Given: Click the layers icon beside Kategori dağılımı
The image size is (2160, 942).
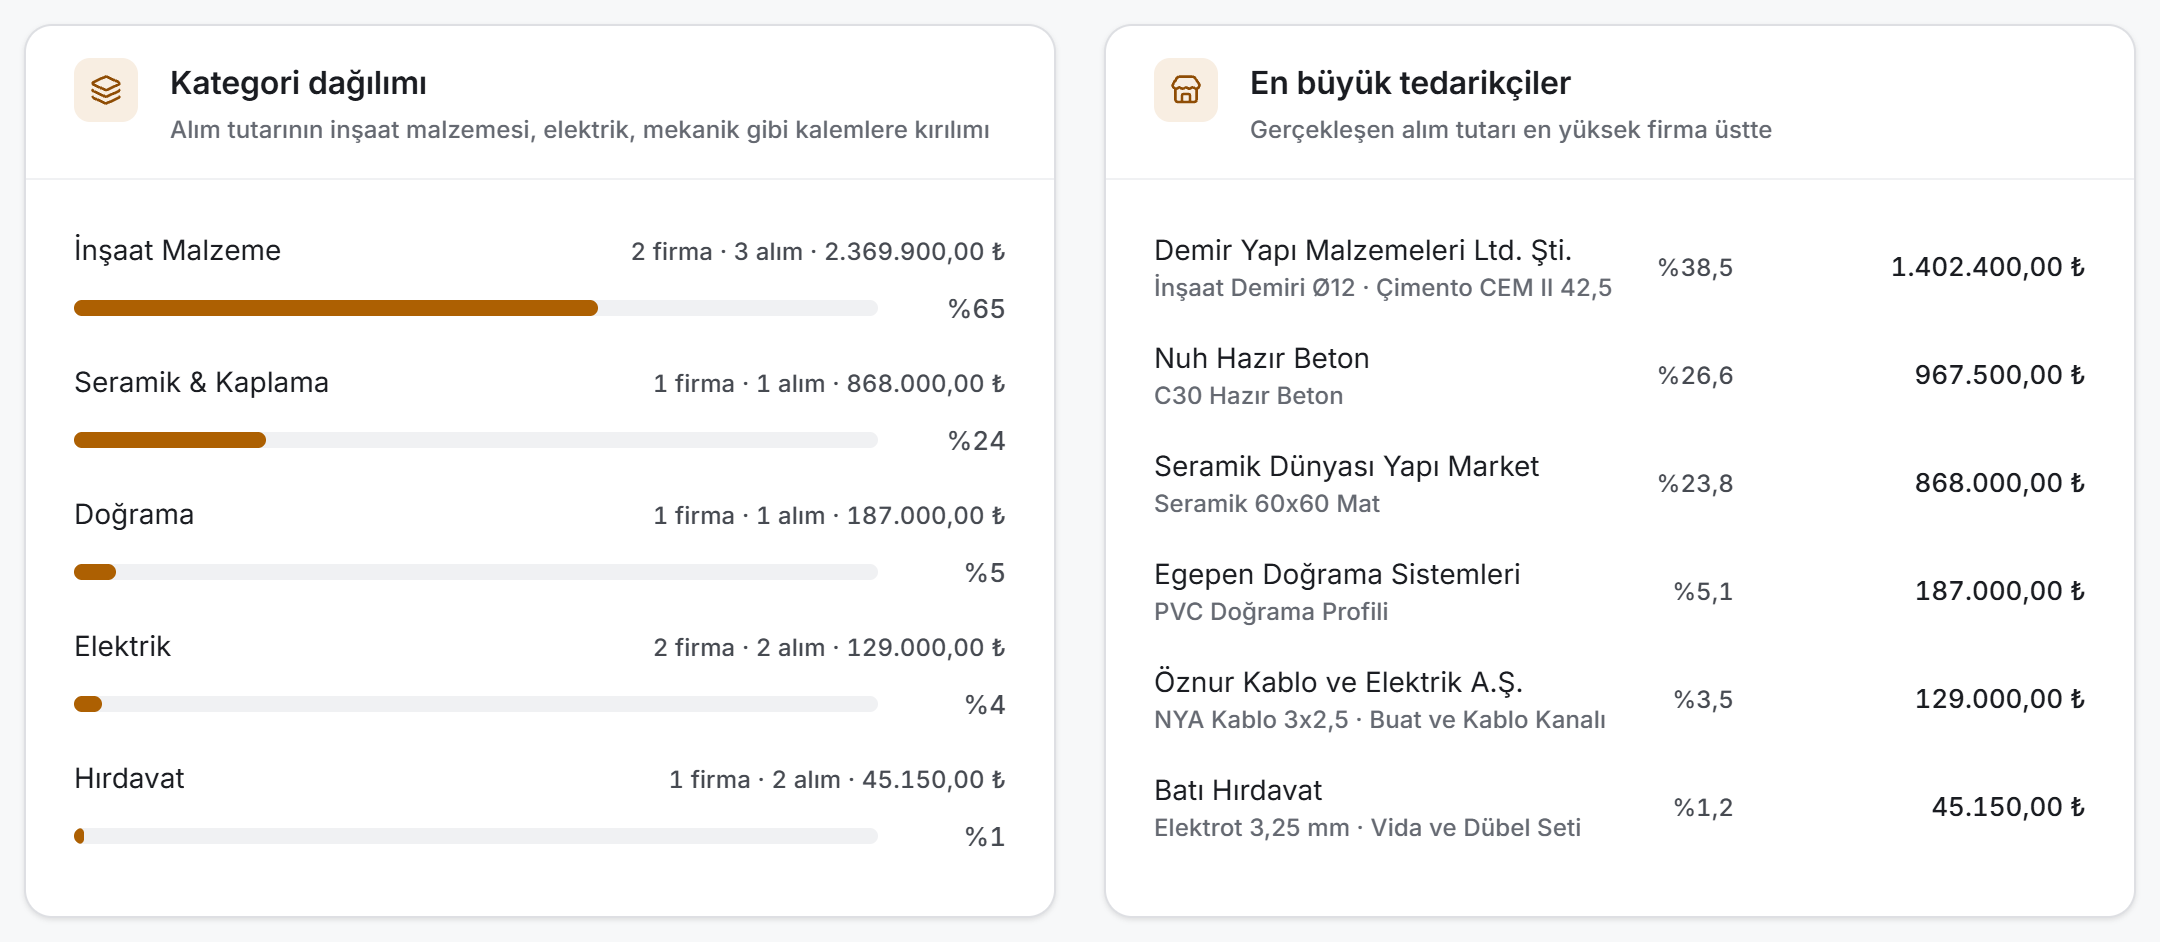Looking at the screenshot, I should [x=106, y=90].
